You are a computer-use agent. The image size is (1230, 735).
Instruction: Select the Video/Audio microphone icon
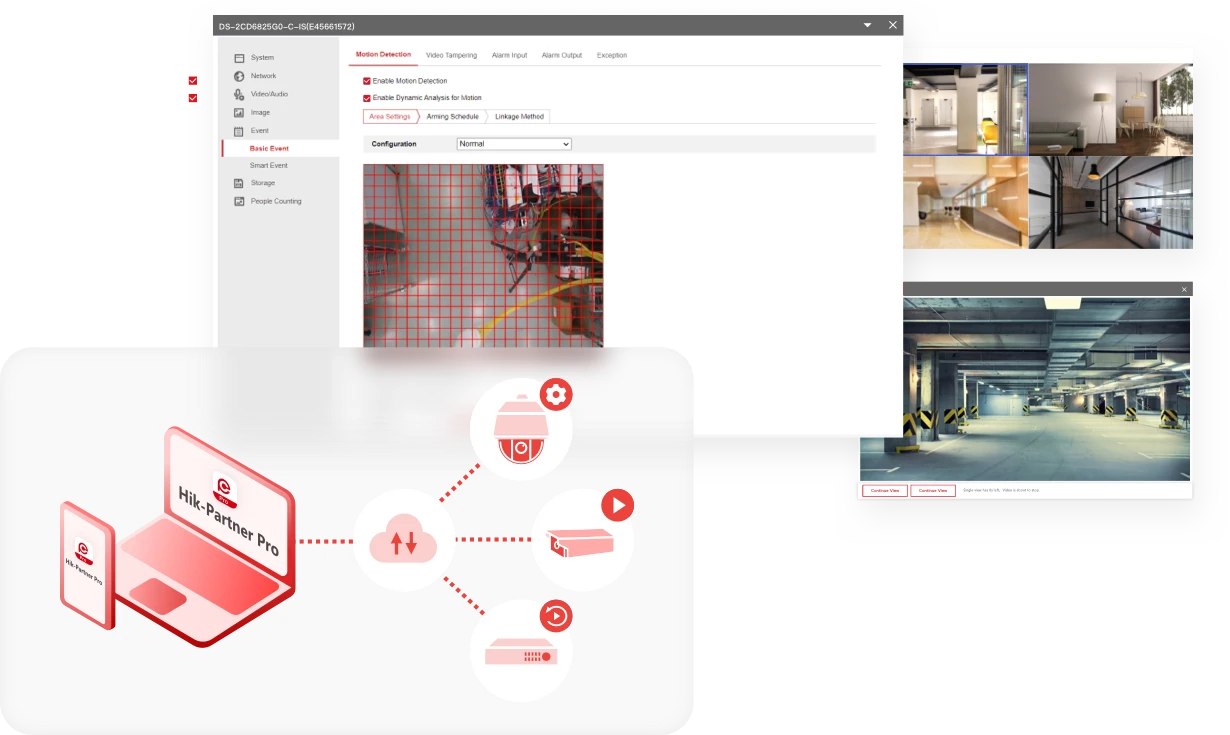click(239, 94)
